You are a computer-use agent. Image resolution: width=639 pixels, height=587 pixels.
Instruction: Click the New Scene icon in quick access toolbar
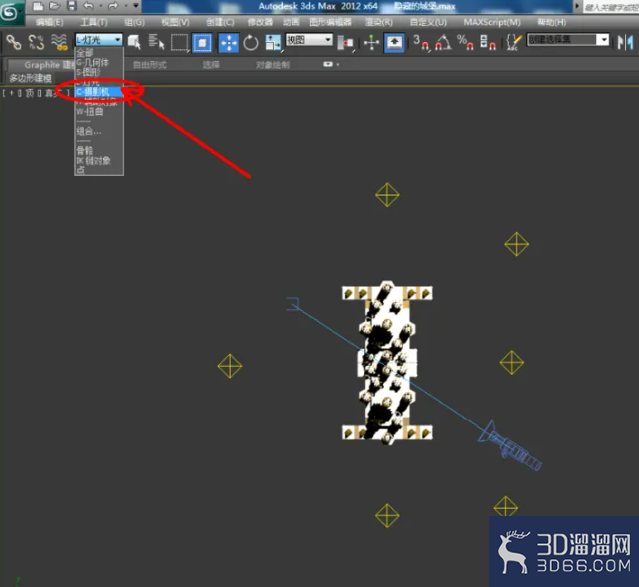pos(38,6)
